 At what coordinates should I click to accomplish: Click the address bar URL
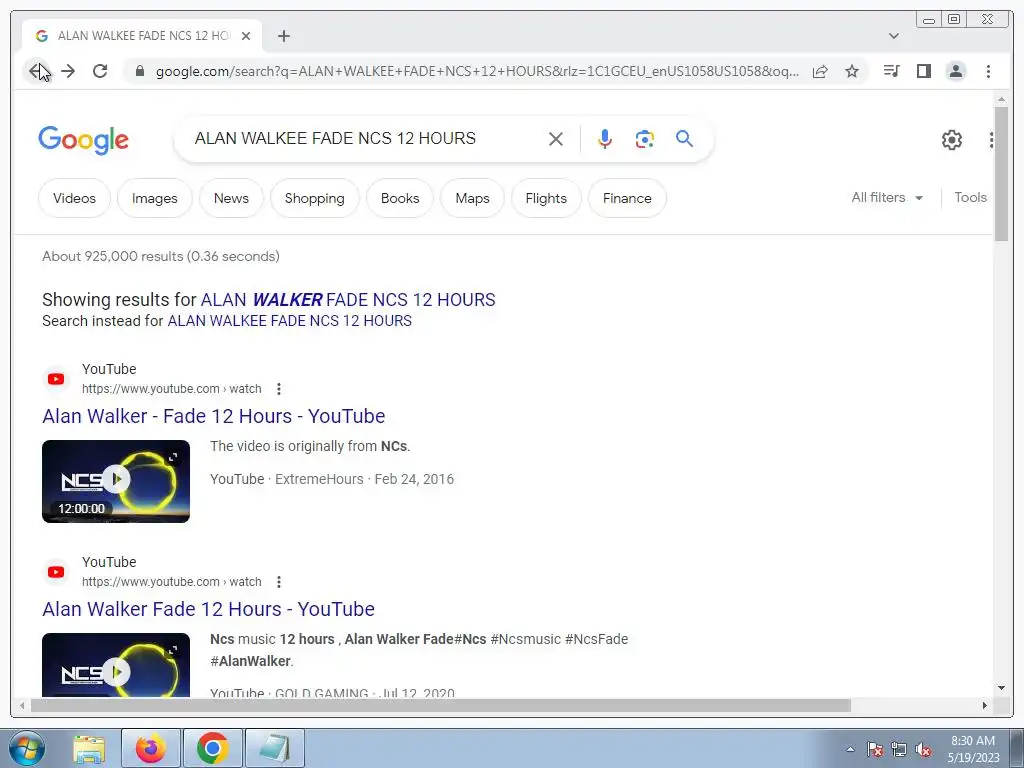pyautogui.click(x=477, y=71)
